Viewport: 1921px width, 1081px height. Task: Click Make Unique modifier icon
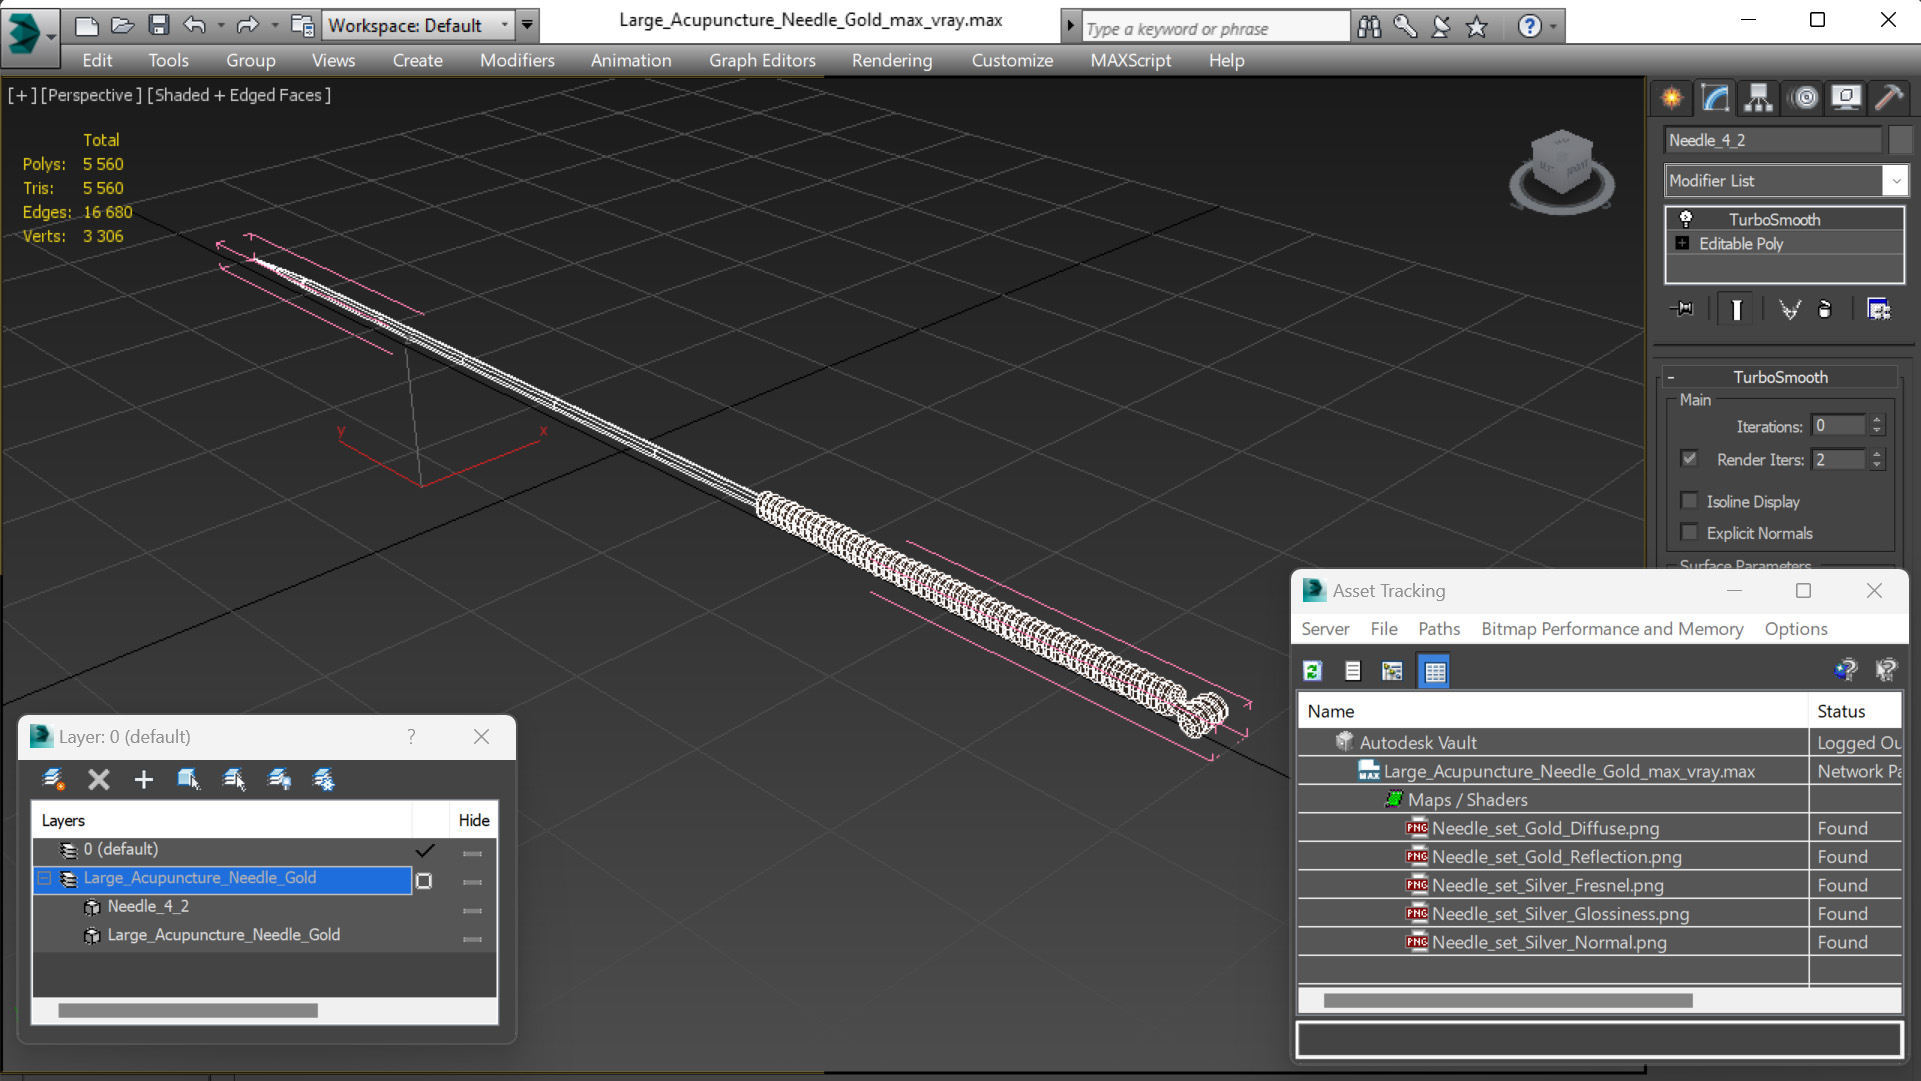pyautogui.click(x=1789, y=309)
